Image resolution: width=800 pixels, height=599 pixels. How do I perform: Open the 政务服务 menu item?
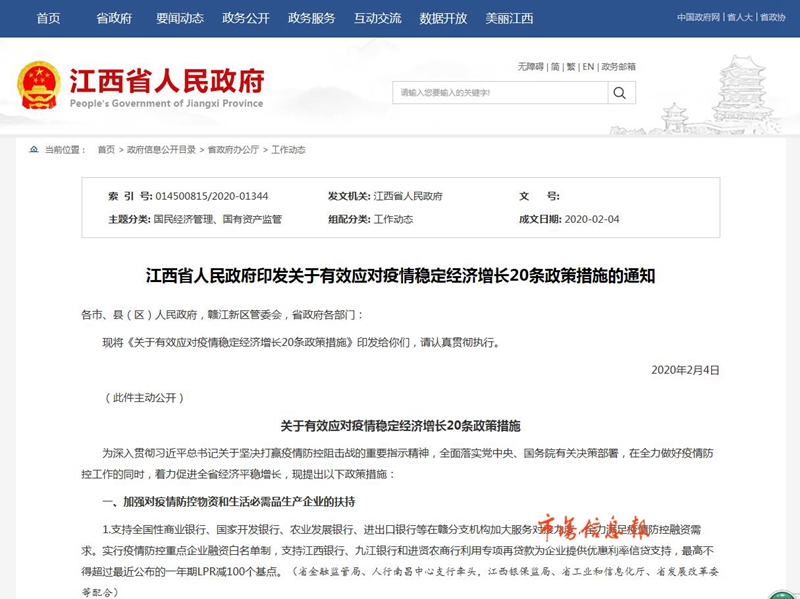click(312, 18)
